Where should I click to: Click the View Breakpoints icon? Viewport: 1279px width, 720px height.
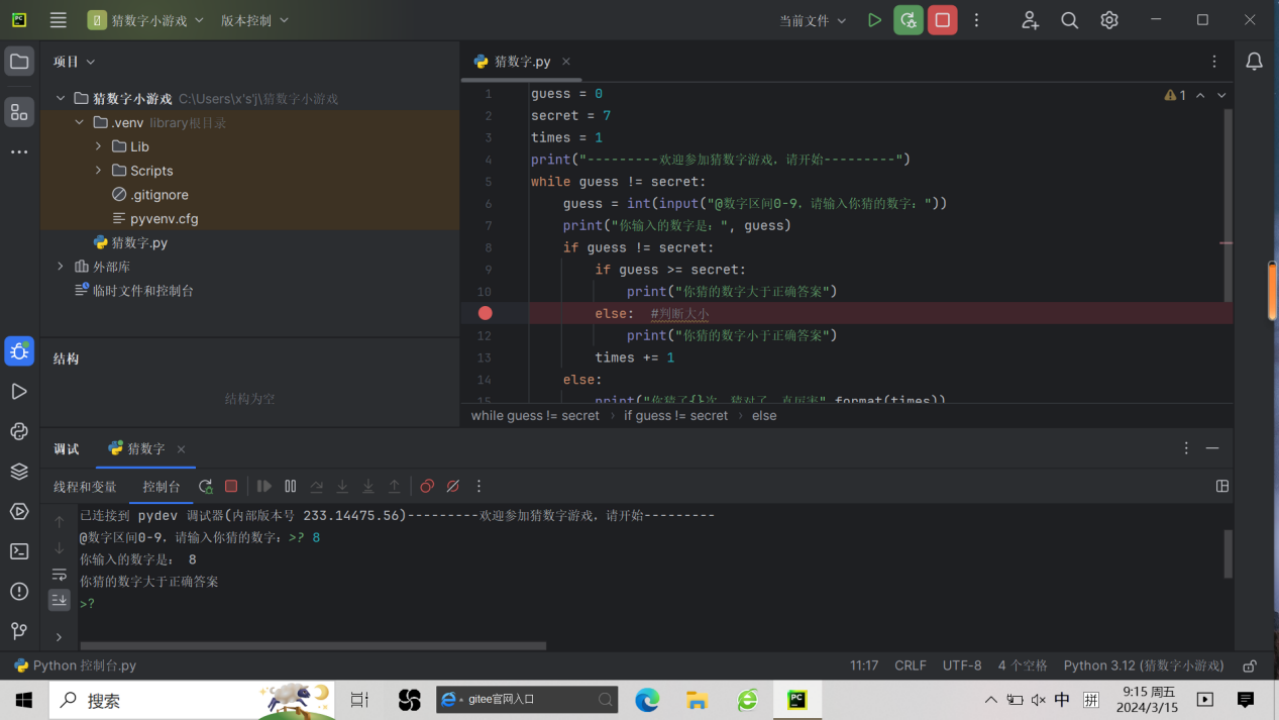point(427,486)
